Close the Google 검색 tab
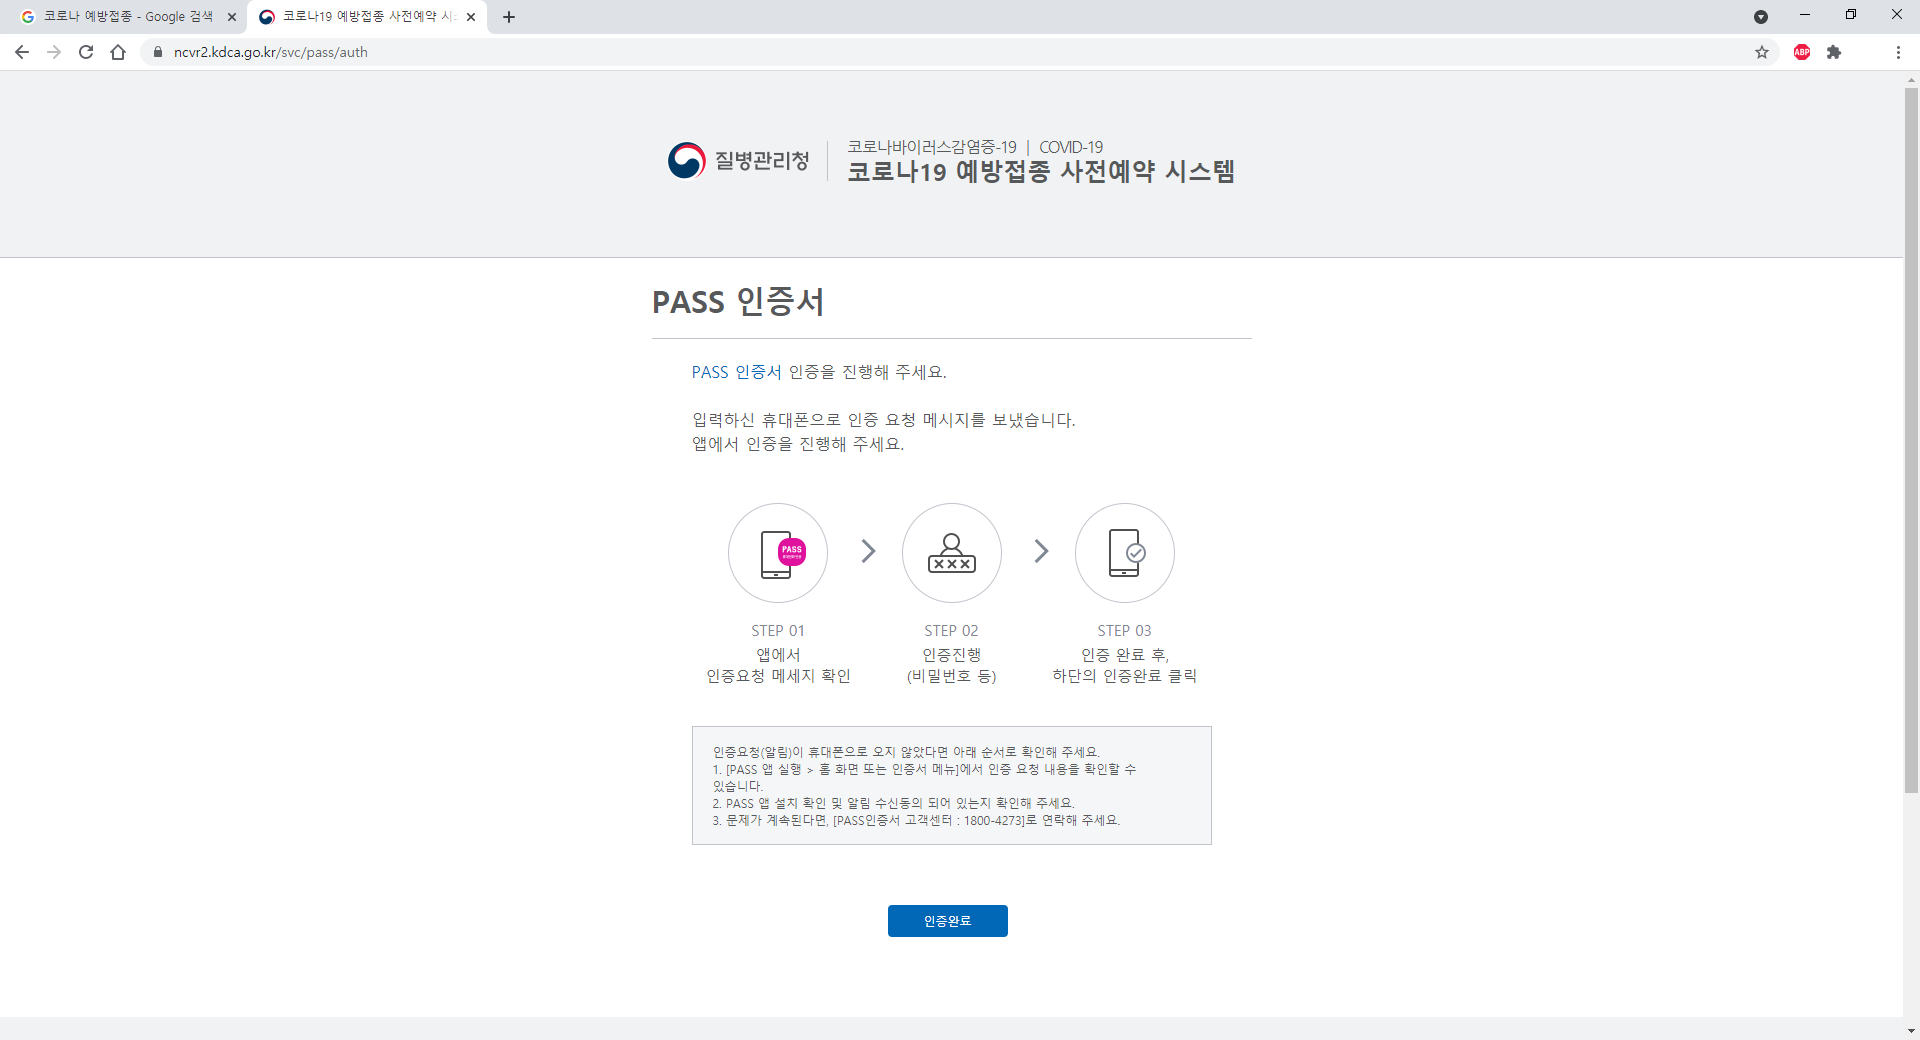 point(231,17)
